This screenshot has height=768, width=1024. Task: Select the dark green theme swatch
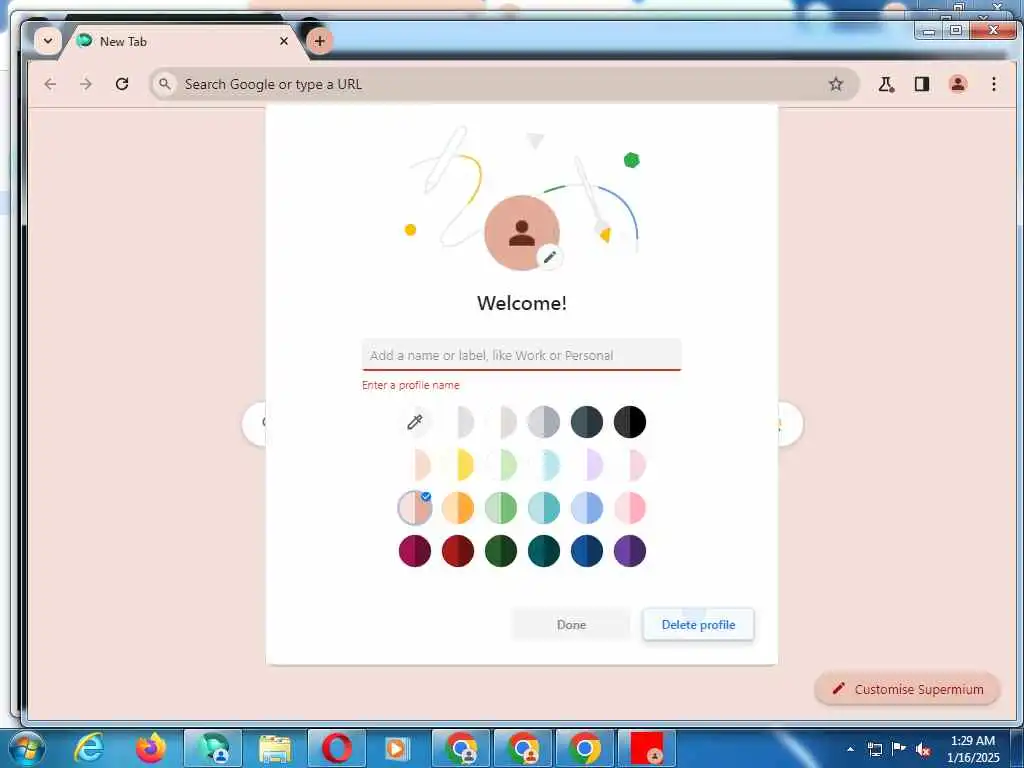501,551
